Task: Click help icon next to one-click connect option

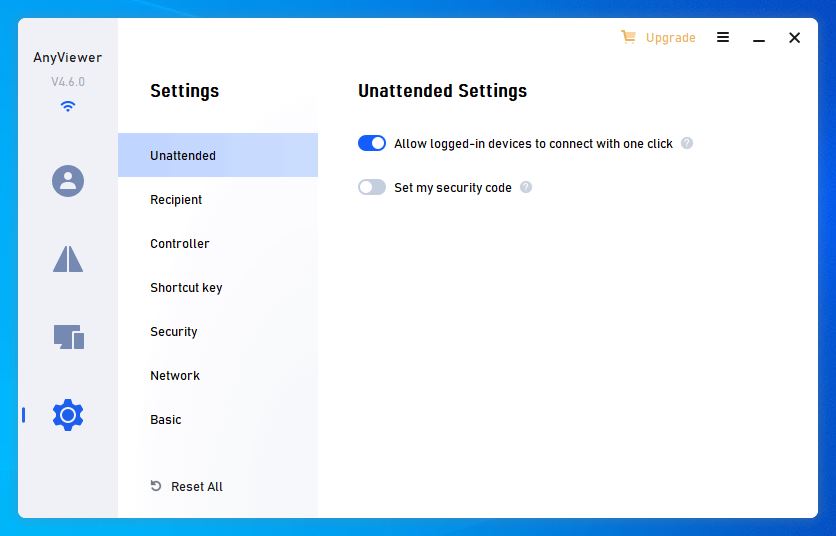Action: (687, 143)
